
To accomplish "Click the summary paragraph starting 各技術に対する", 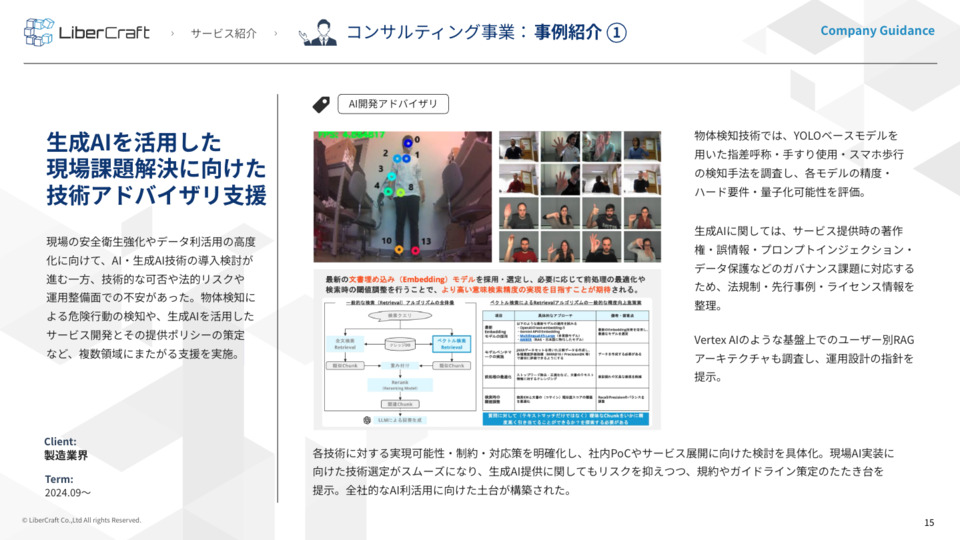I will coord(603,471).
